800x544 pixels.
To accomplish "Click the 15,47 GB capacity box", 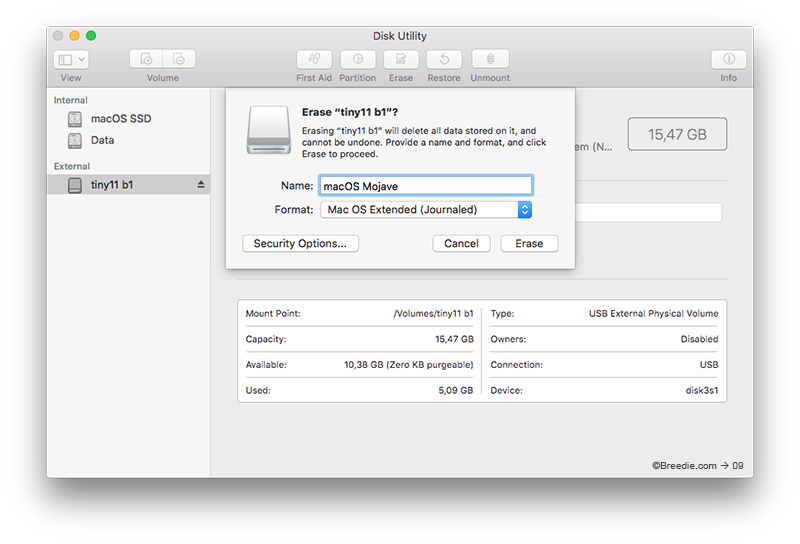I will coord(678,134).
